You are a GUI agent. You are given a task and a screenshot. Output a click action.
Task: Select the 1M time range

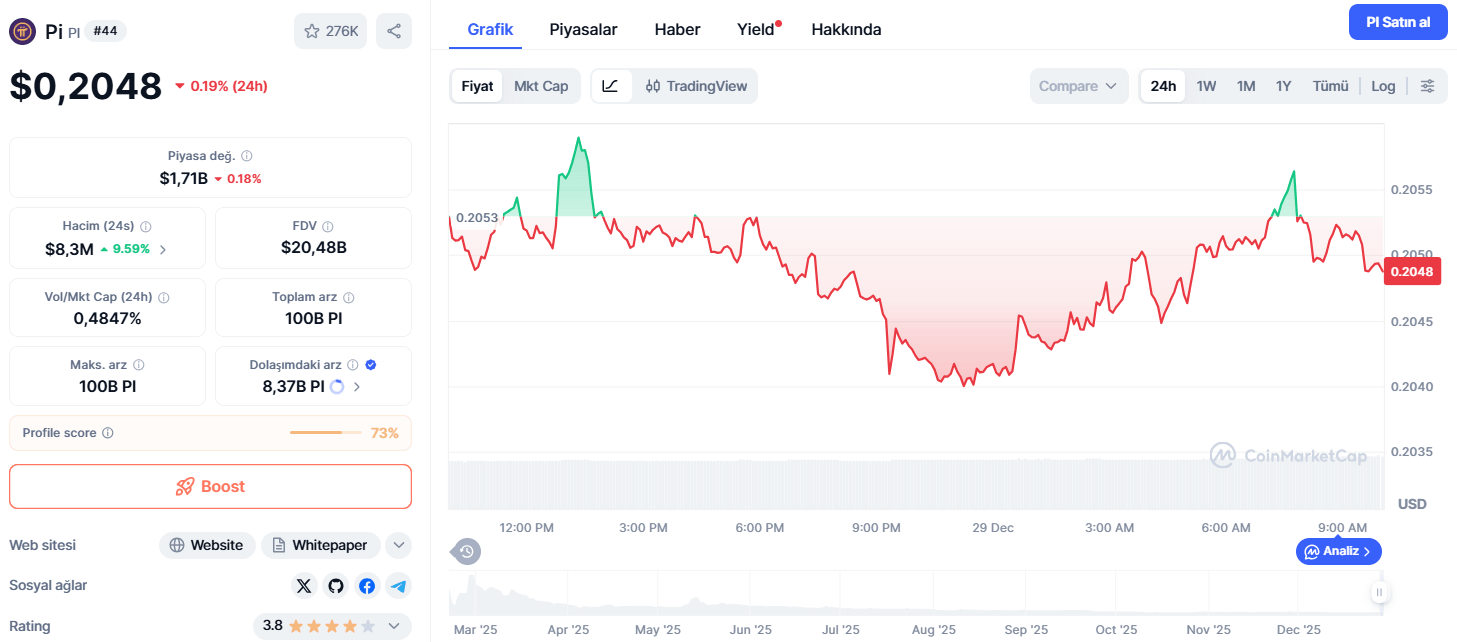1246,86
